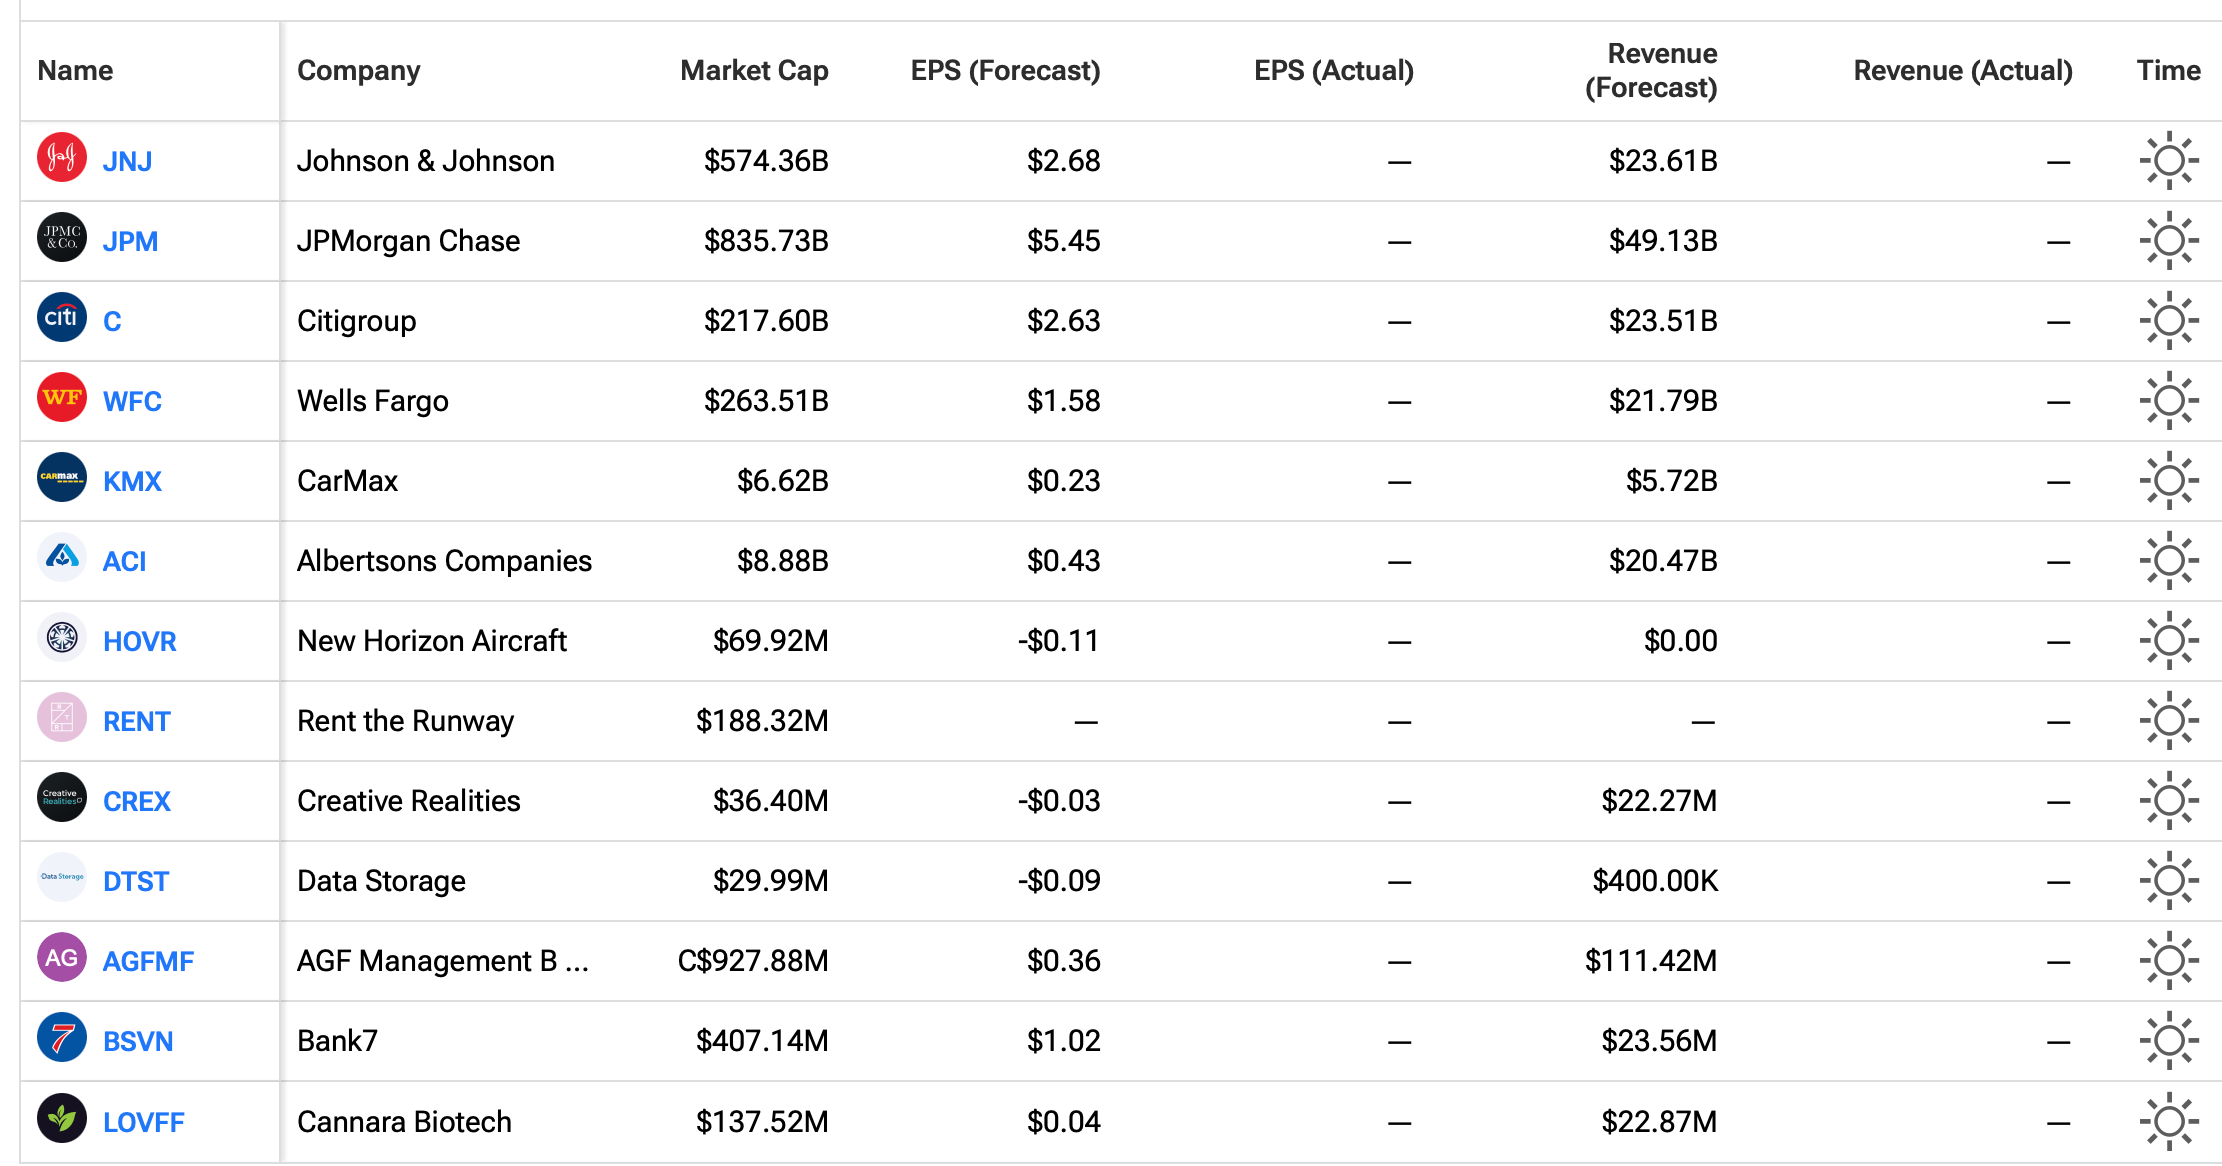This screenshot has height=1166, width=2222.
Task: Open the JNJ ticker link
Action: tap(127, 161)
